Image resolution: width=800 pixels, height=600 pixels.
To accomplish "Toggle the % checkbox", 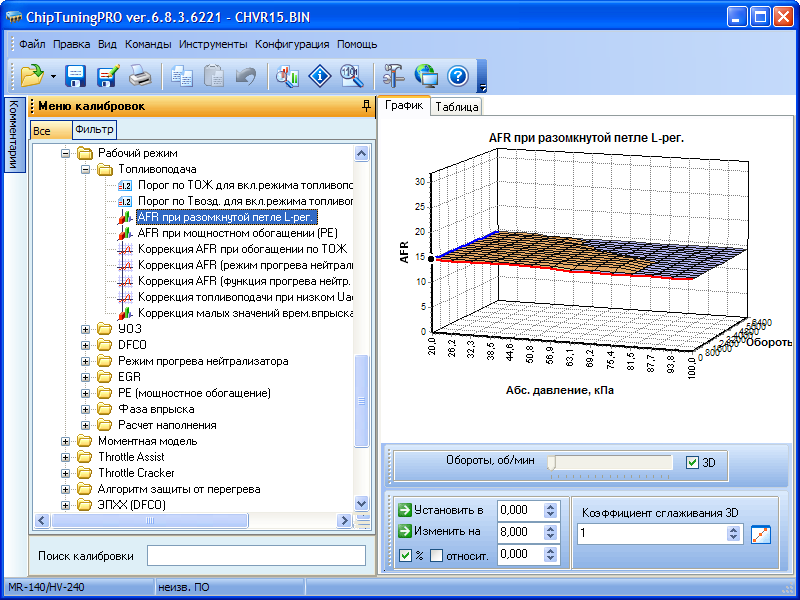I will pos(405,555).
